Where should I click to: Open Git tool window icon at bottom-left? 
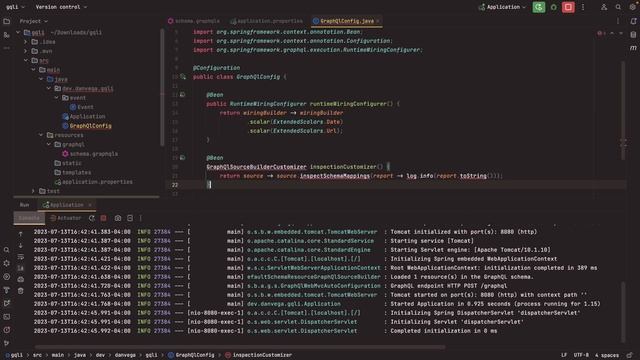(7, 343)
